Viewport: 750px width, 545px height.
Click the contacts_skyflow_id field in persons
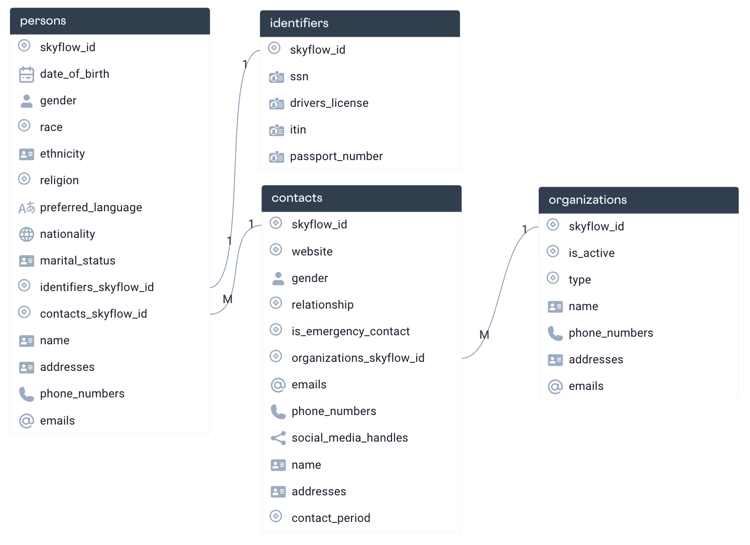(110, 314)
